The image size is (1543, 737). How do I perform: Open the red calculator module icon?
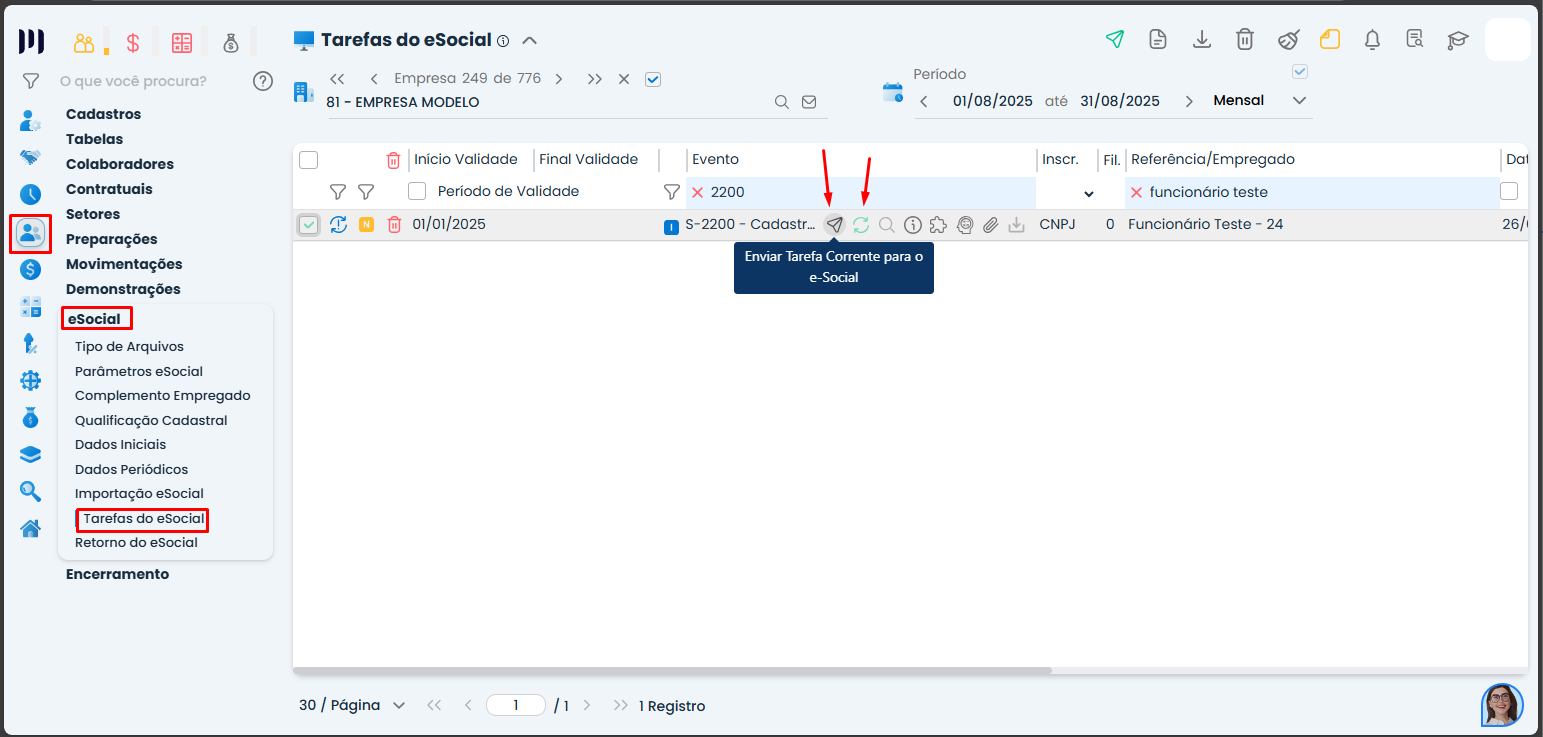181,43
